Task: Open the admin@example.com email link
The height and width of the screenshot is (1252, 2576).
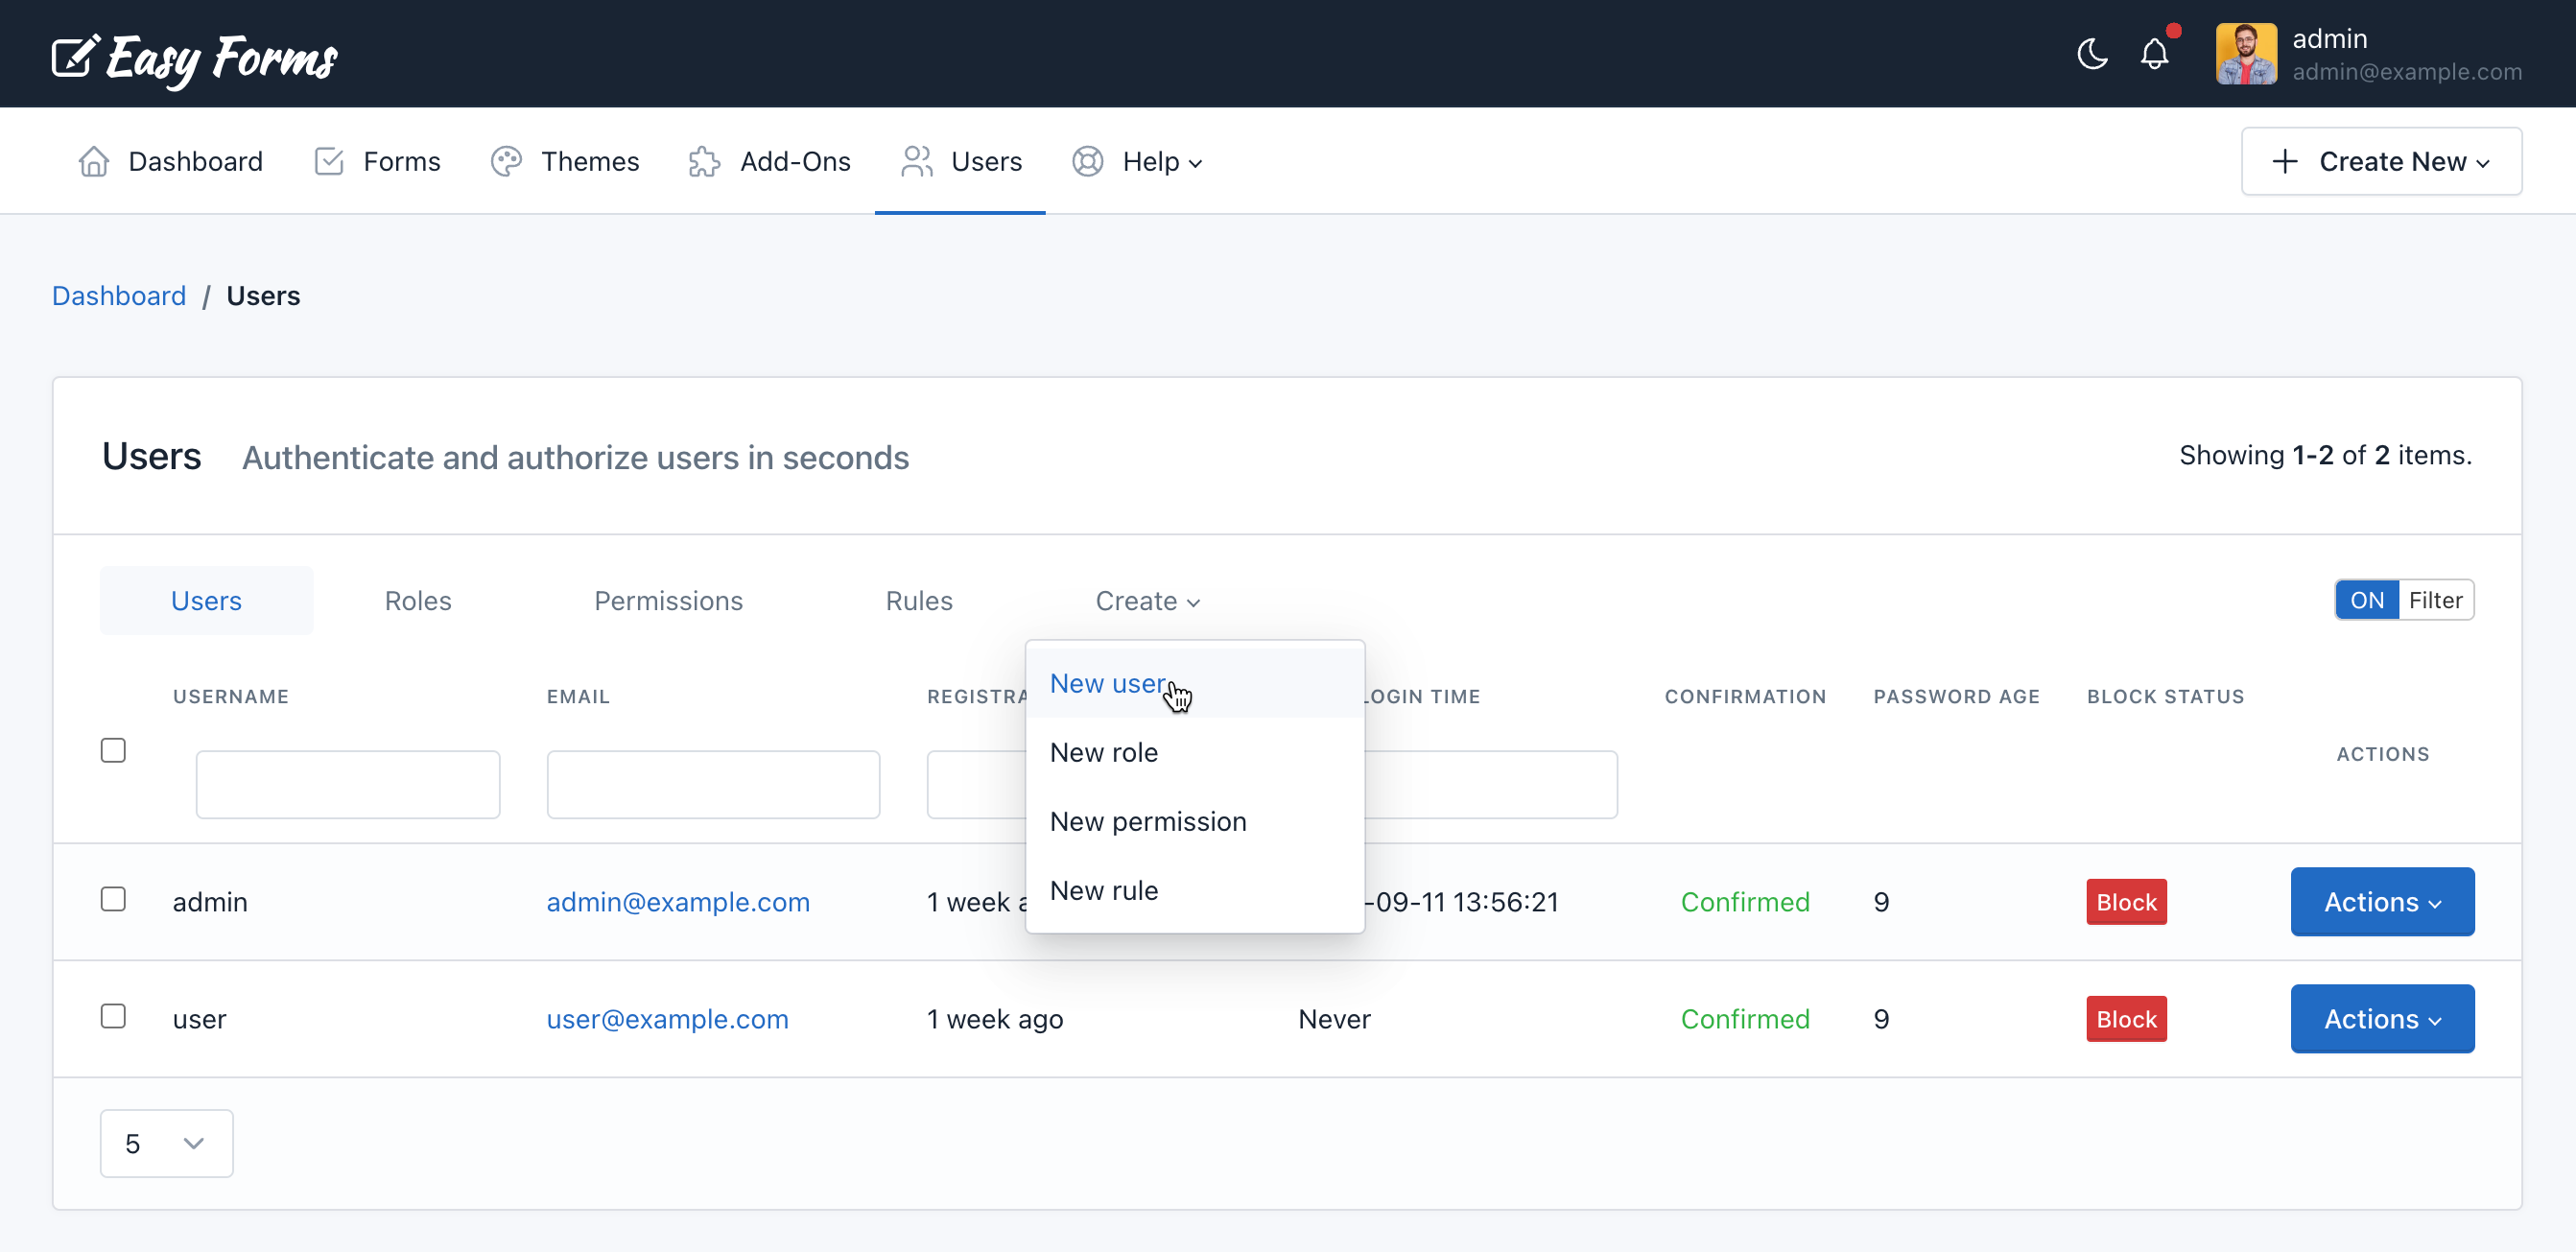Action: (x=678, y=901)
